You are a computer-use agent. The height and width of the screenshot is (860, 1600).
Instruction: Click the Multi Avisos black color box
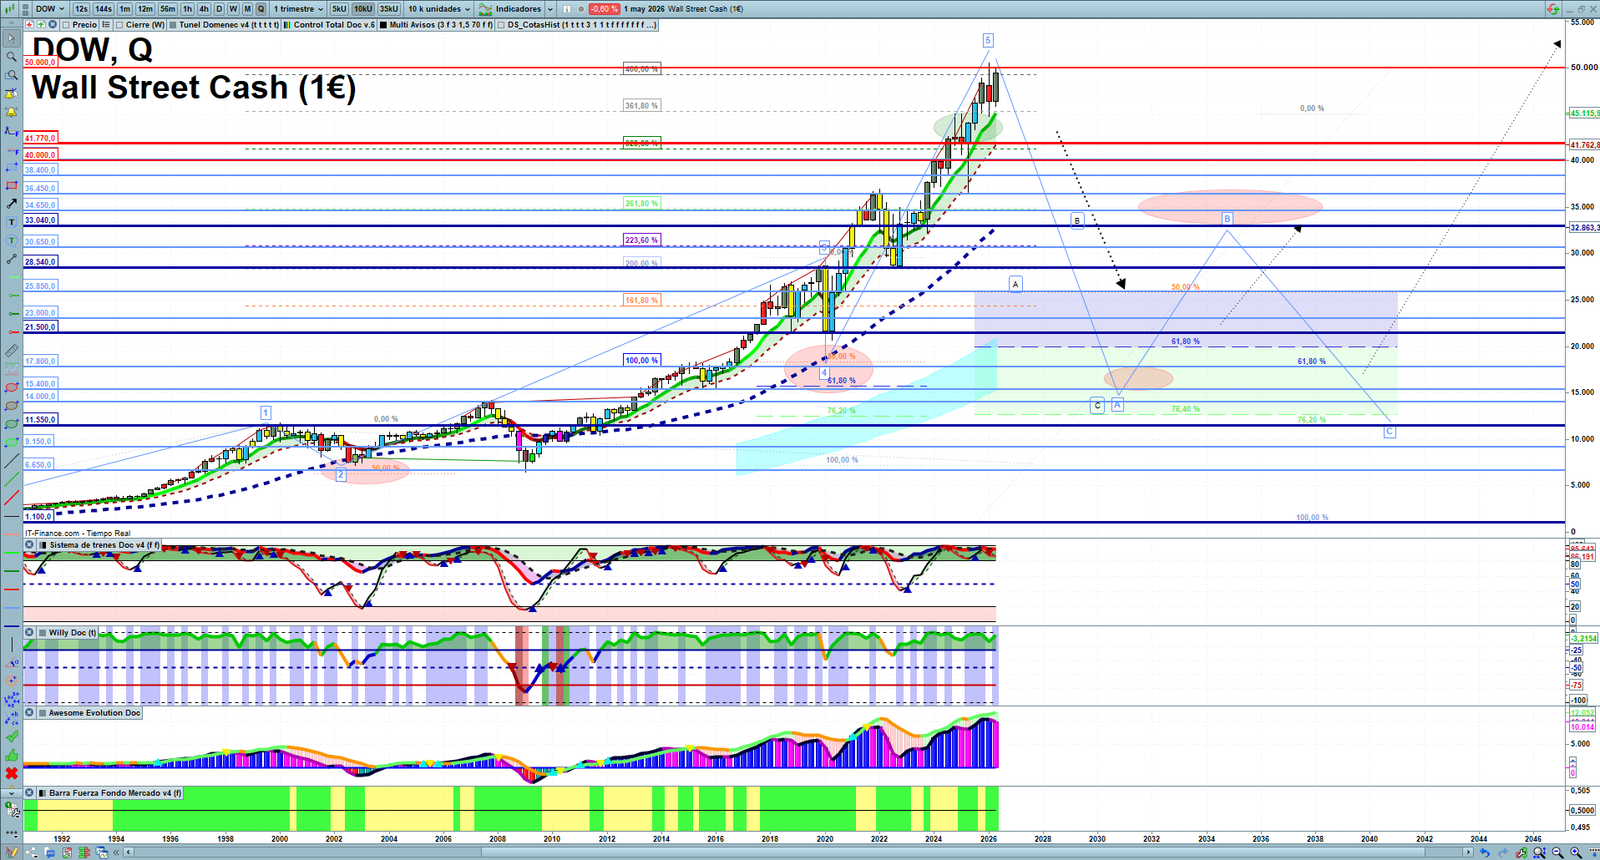coord(383,25)
